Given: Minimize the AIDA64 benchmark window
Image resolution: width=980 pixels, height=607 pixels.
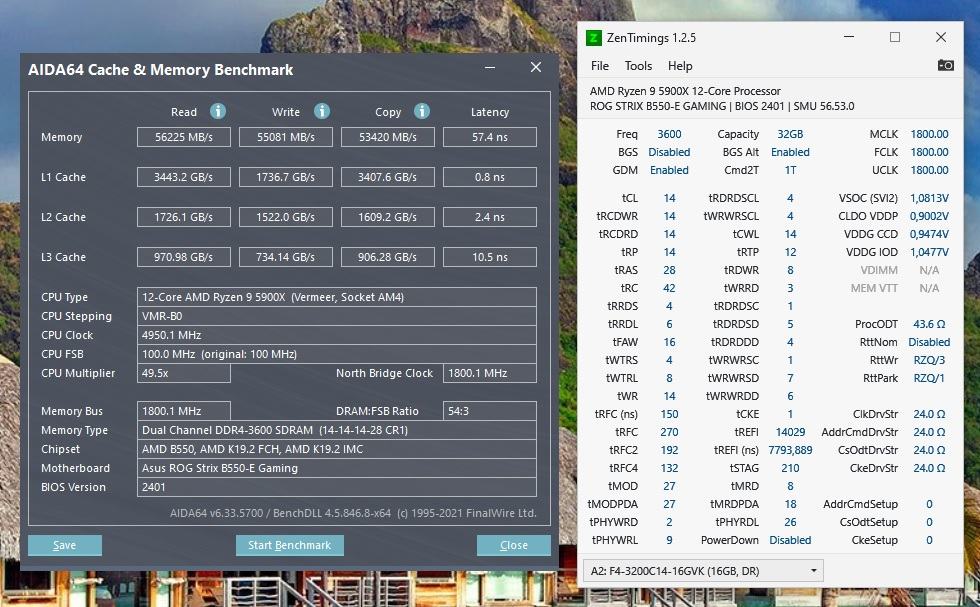Looking at the screenshot, I should click(x=490, y=68).
